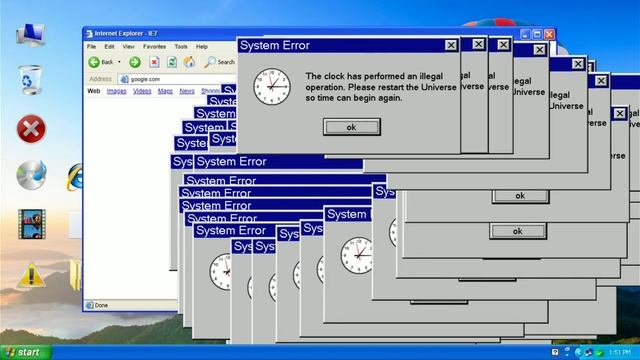
Task: Open the Edit menu in Internet Explorer
Action: coord(109,47)
